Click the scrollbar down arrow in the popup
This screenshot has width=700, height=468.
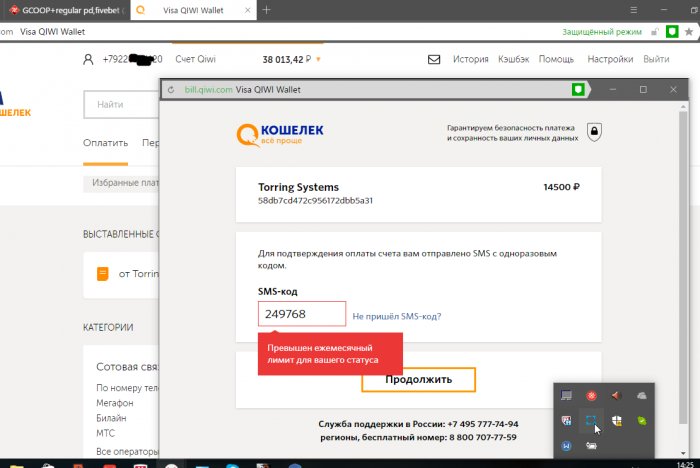pos(683,453)
